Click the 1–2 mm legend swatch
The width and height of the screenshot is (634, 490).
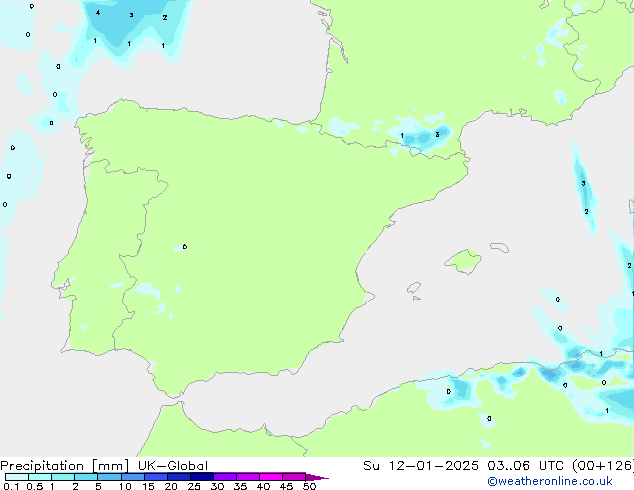[63, 477]
